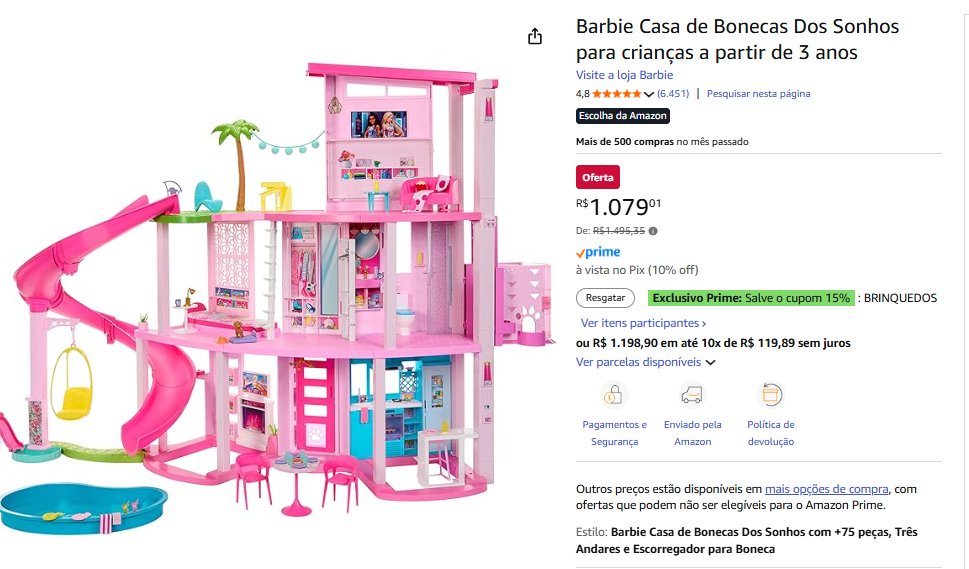Expand Ver parcelas disponíveis

pos(645,362)
